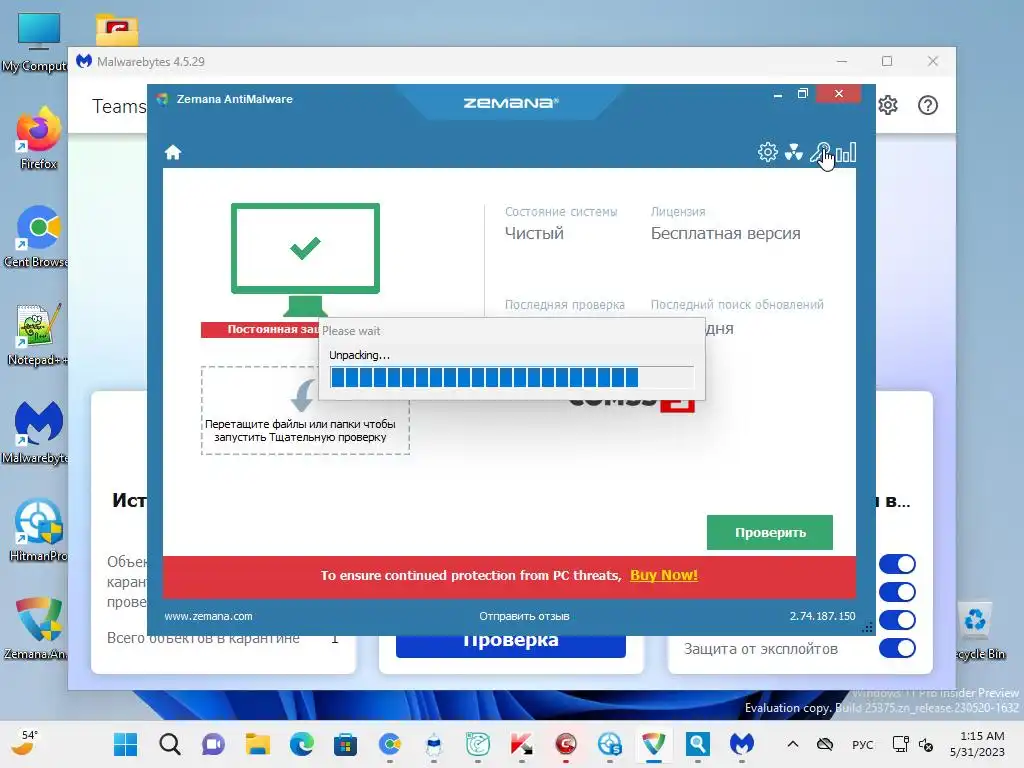Viewport: 1024px width, 768px height.
Task: Click Состояние системы label
Action: pos(561,212)
